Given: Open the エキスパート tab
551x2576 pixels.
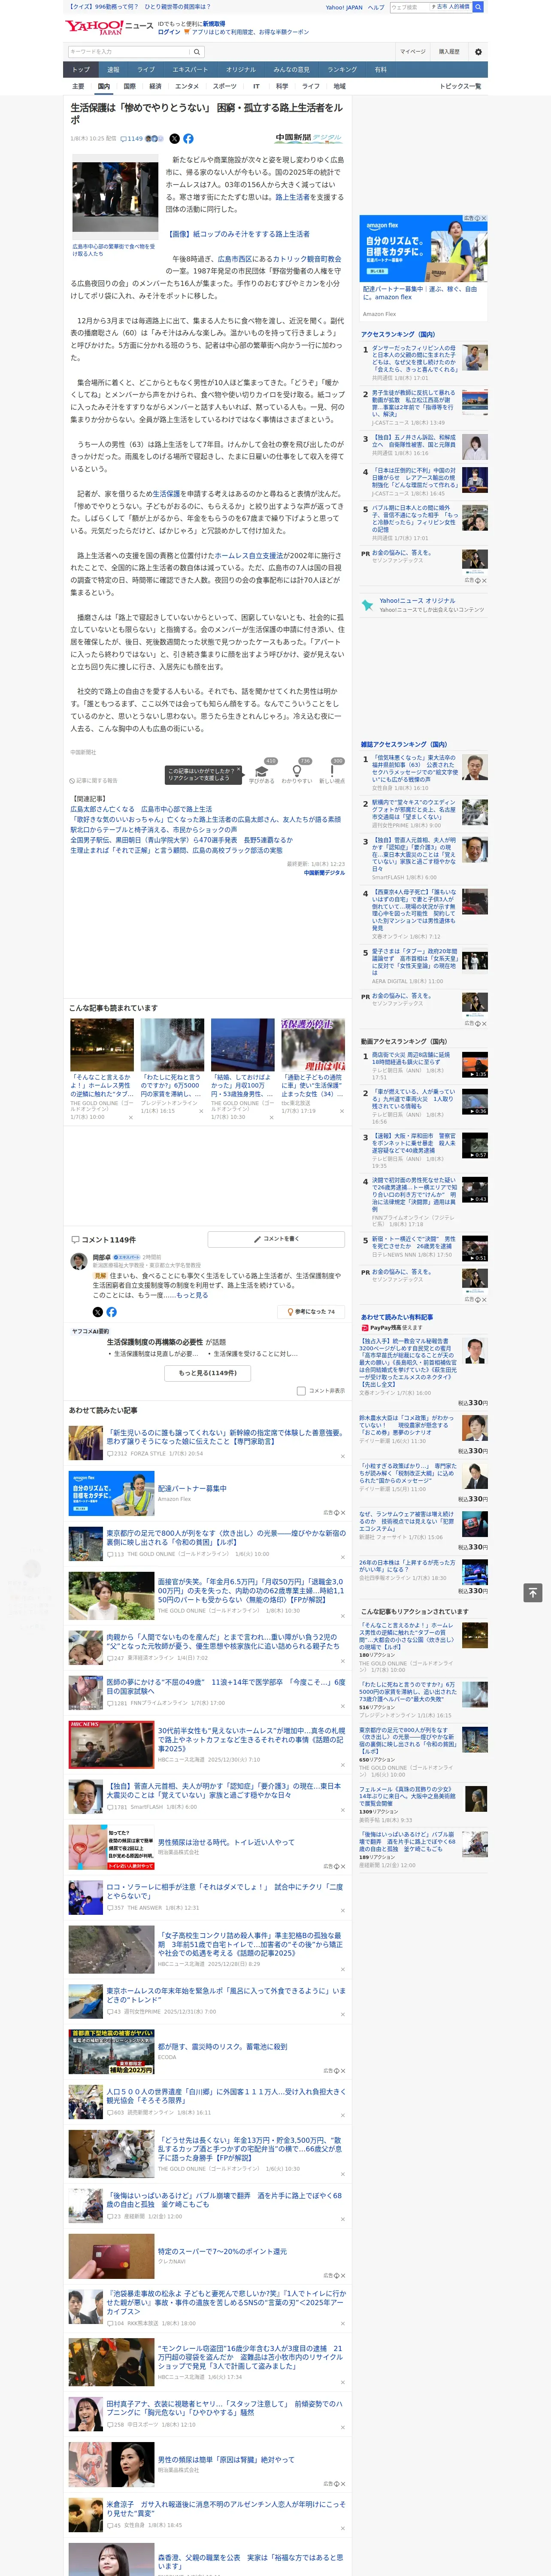Looking at the screenshot, I should 190,69.
